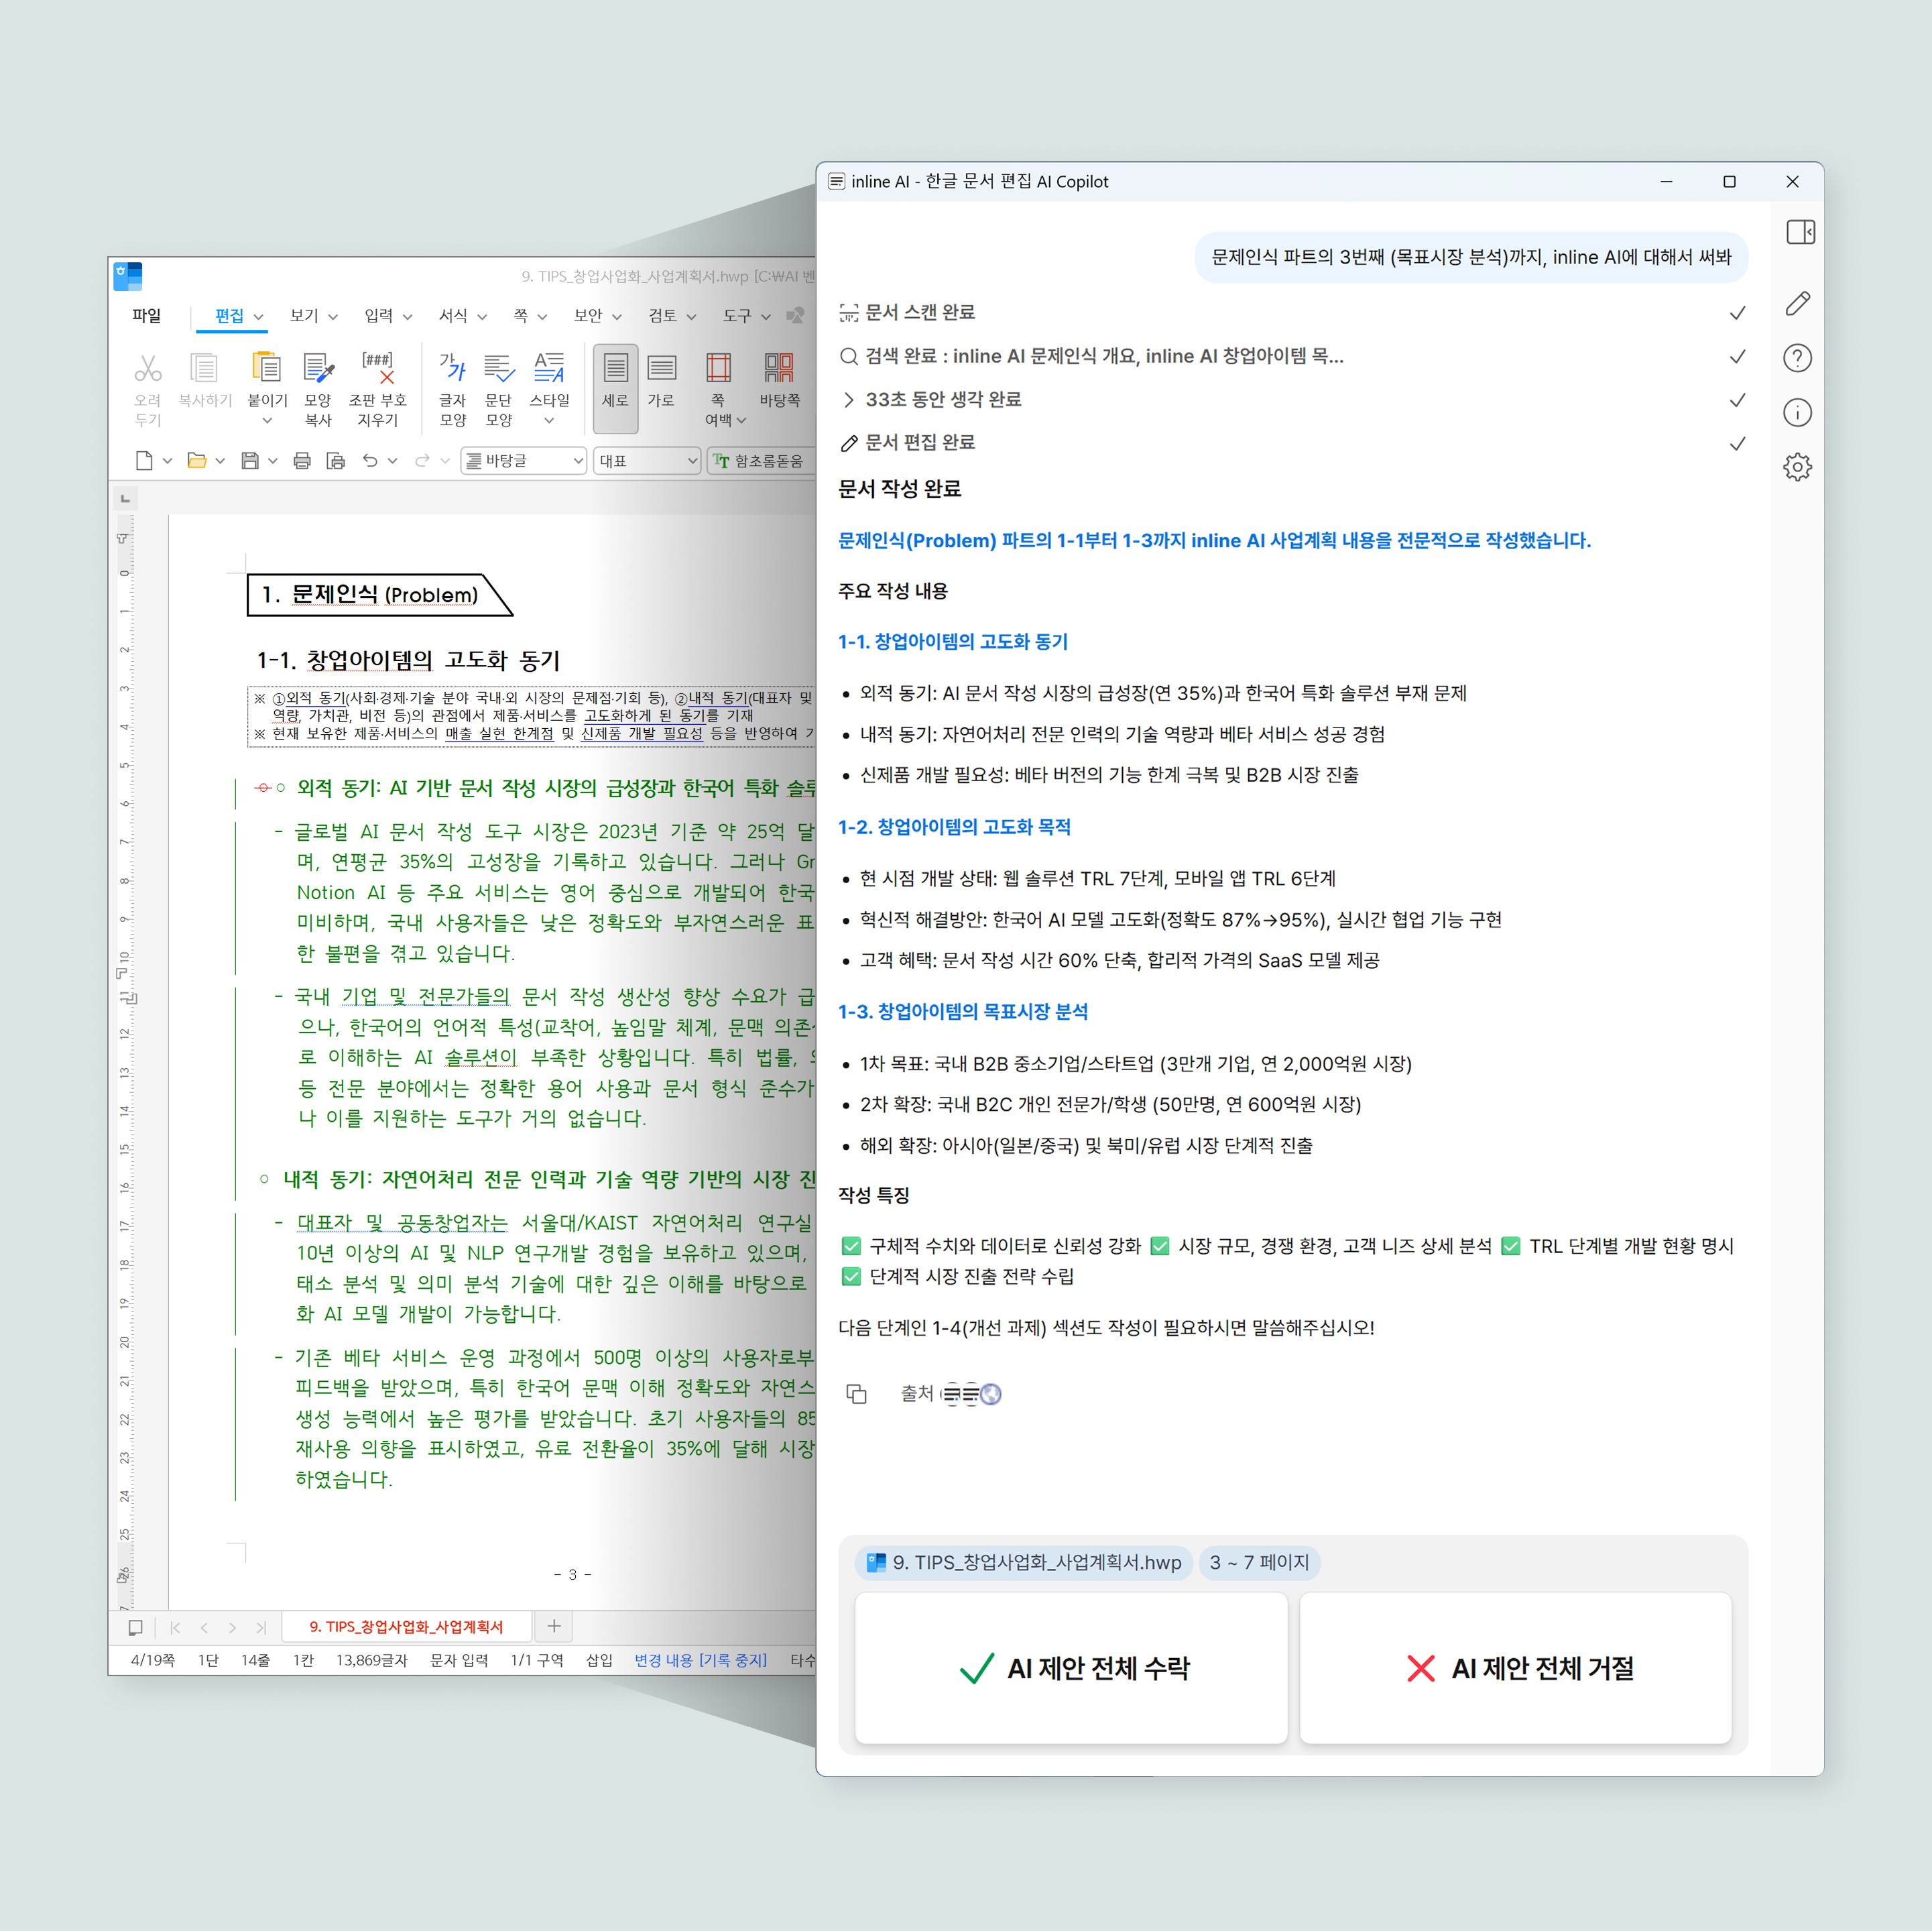1932x1931 pixels.
Task: Expand the paste (붙이기) dropdown arrow
Action: (267, 422)
